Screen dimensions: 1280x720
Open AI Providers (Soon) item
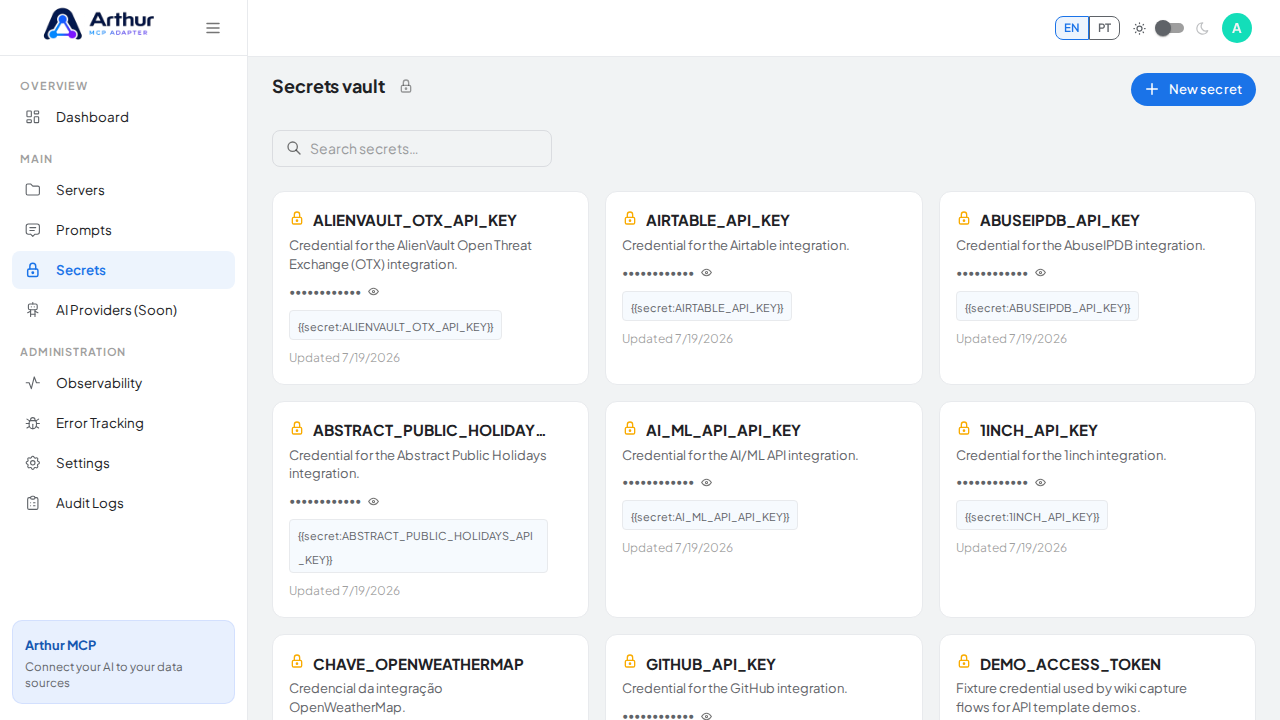tap(123, 310)
